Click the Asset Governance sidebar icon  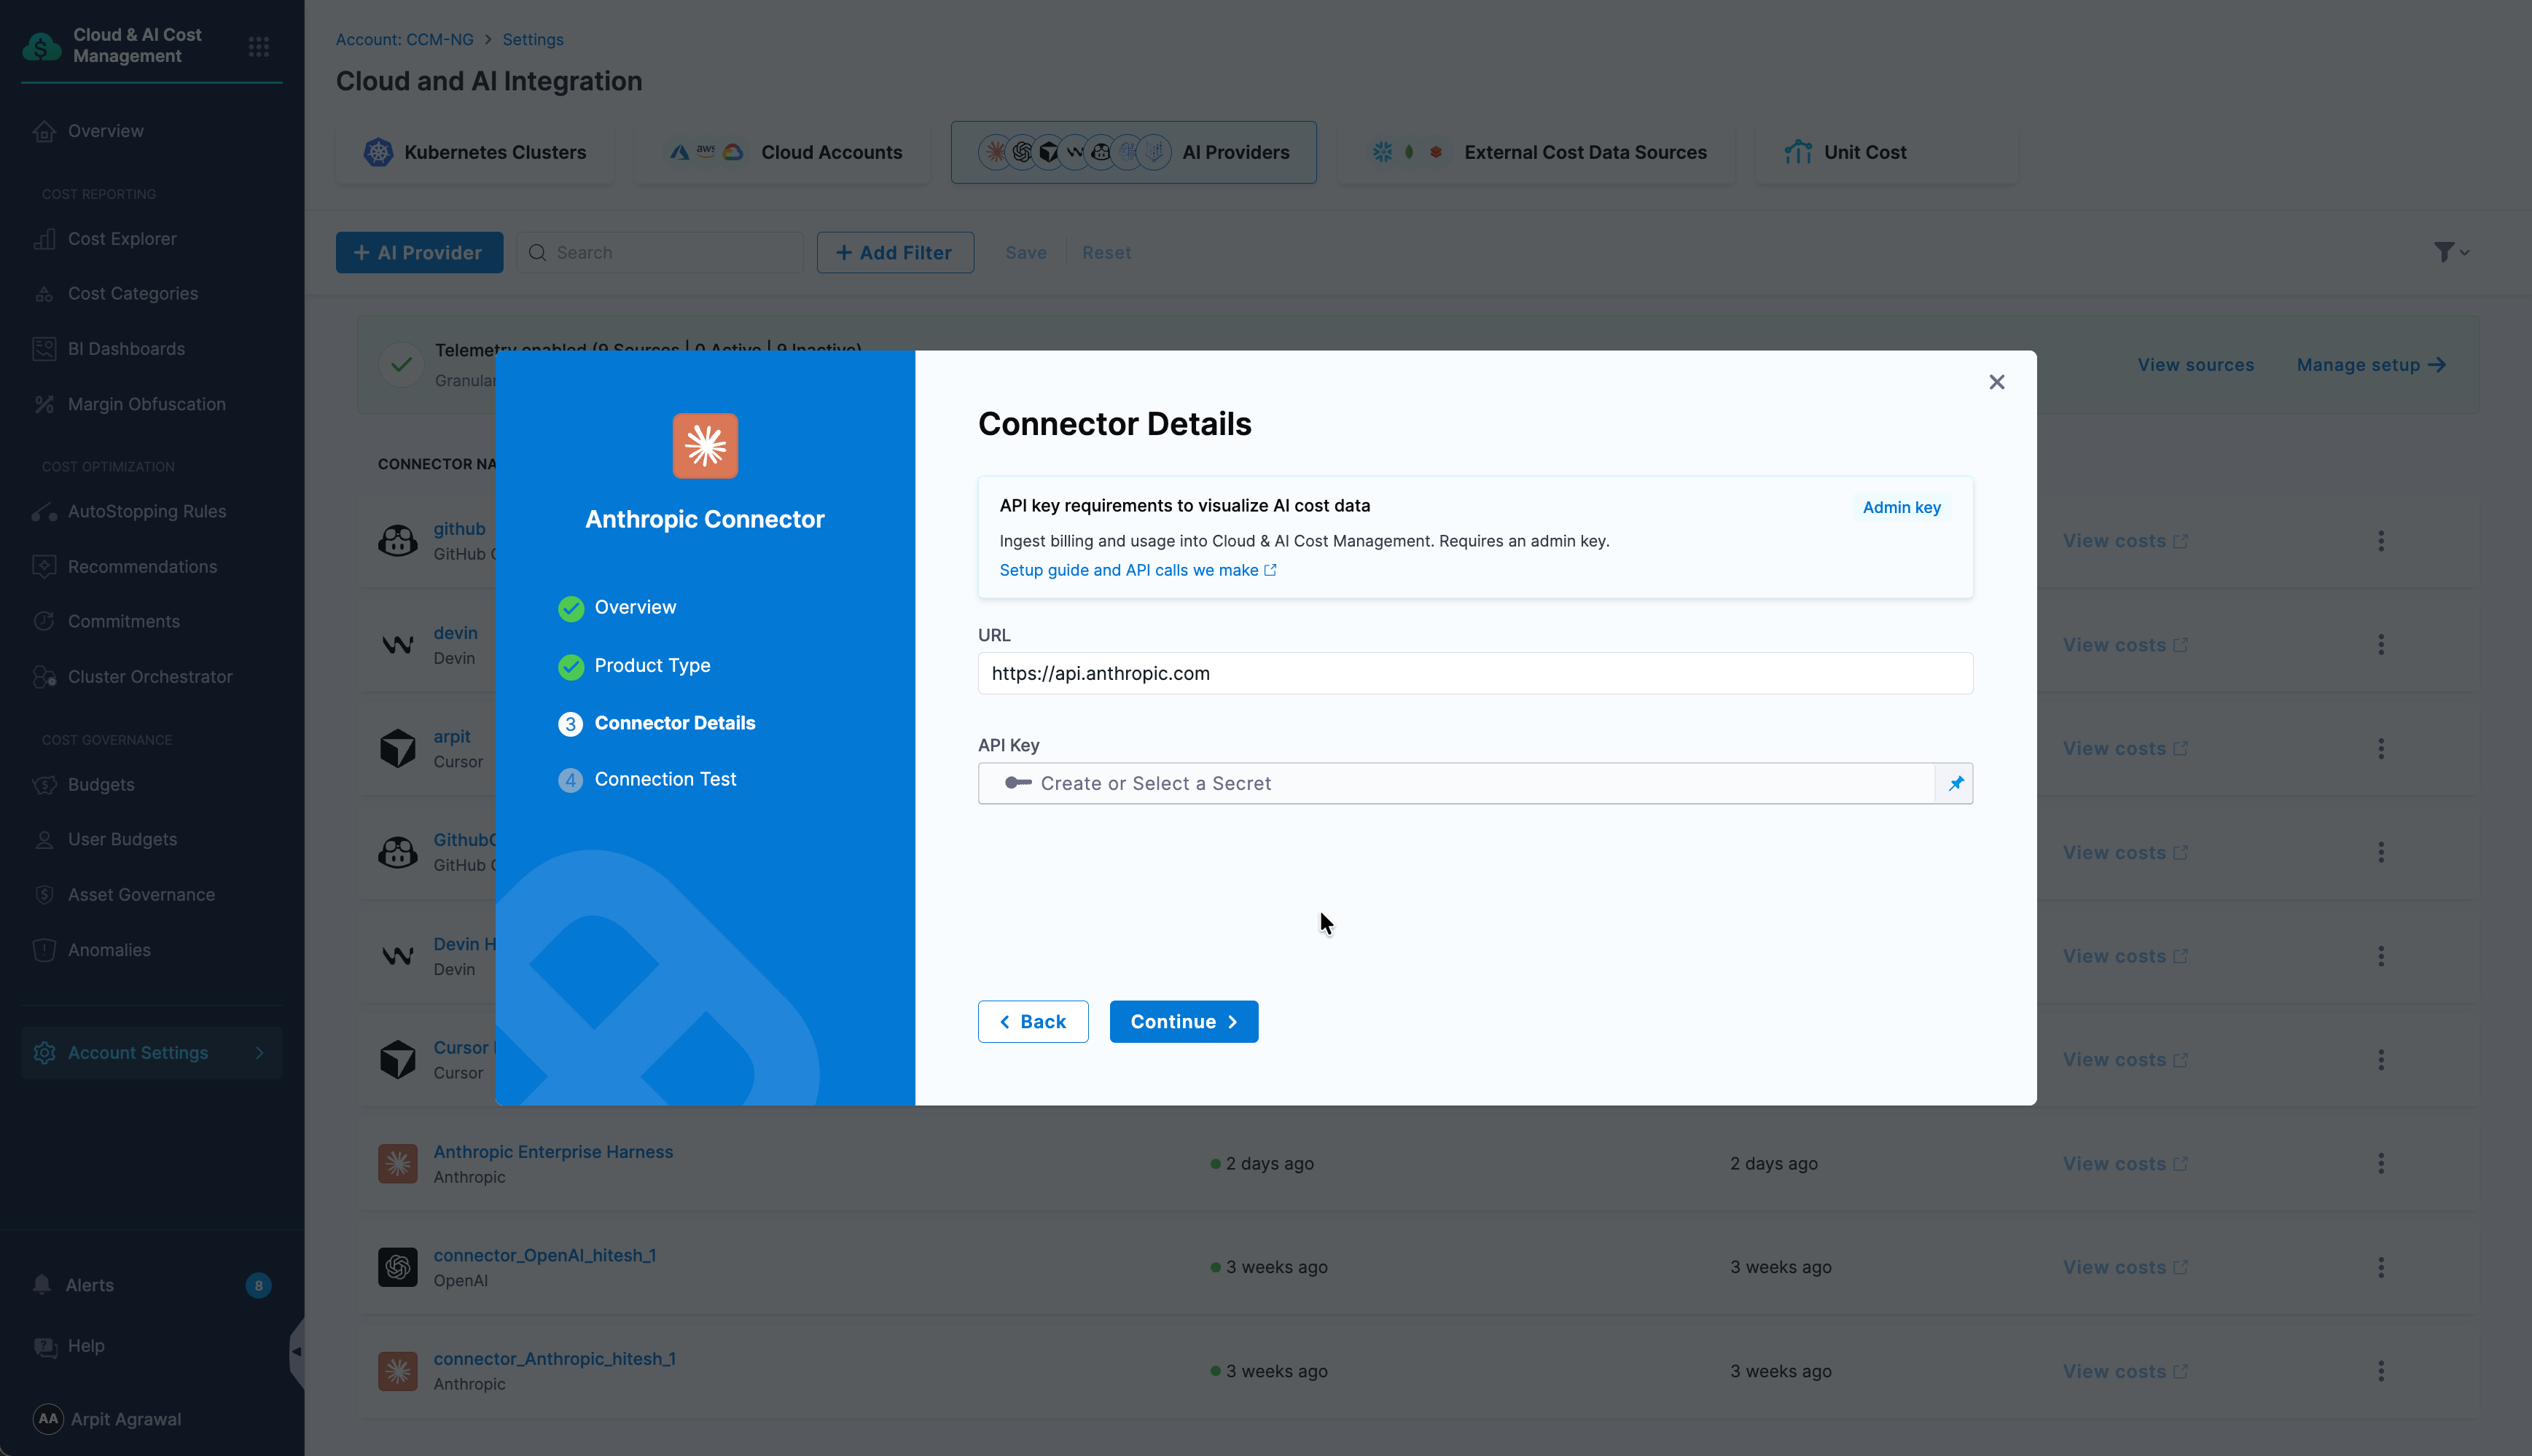point(44,894)
